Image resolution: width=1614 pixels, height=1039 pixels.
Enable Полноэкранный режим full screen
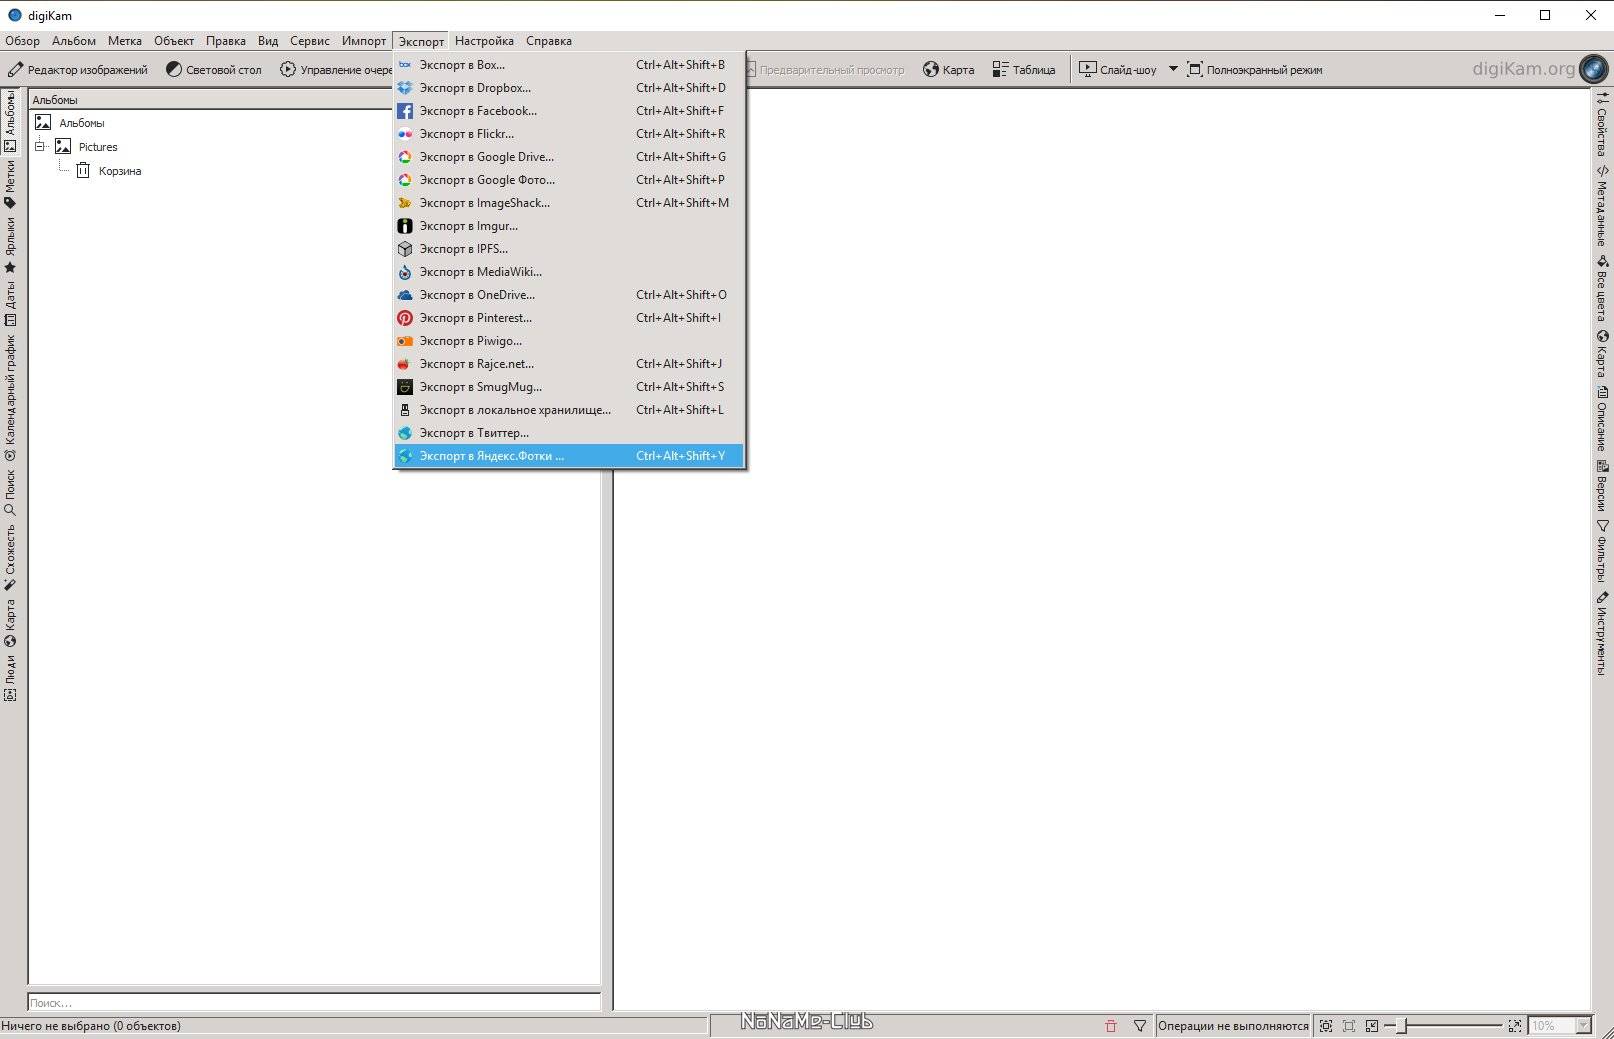click(1254, 70)
